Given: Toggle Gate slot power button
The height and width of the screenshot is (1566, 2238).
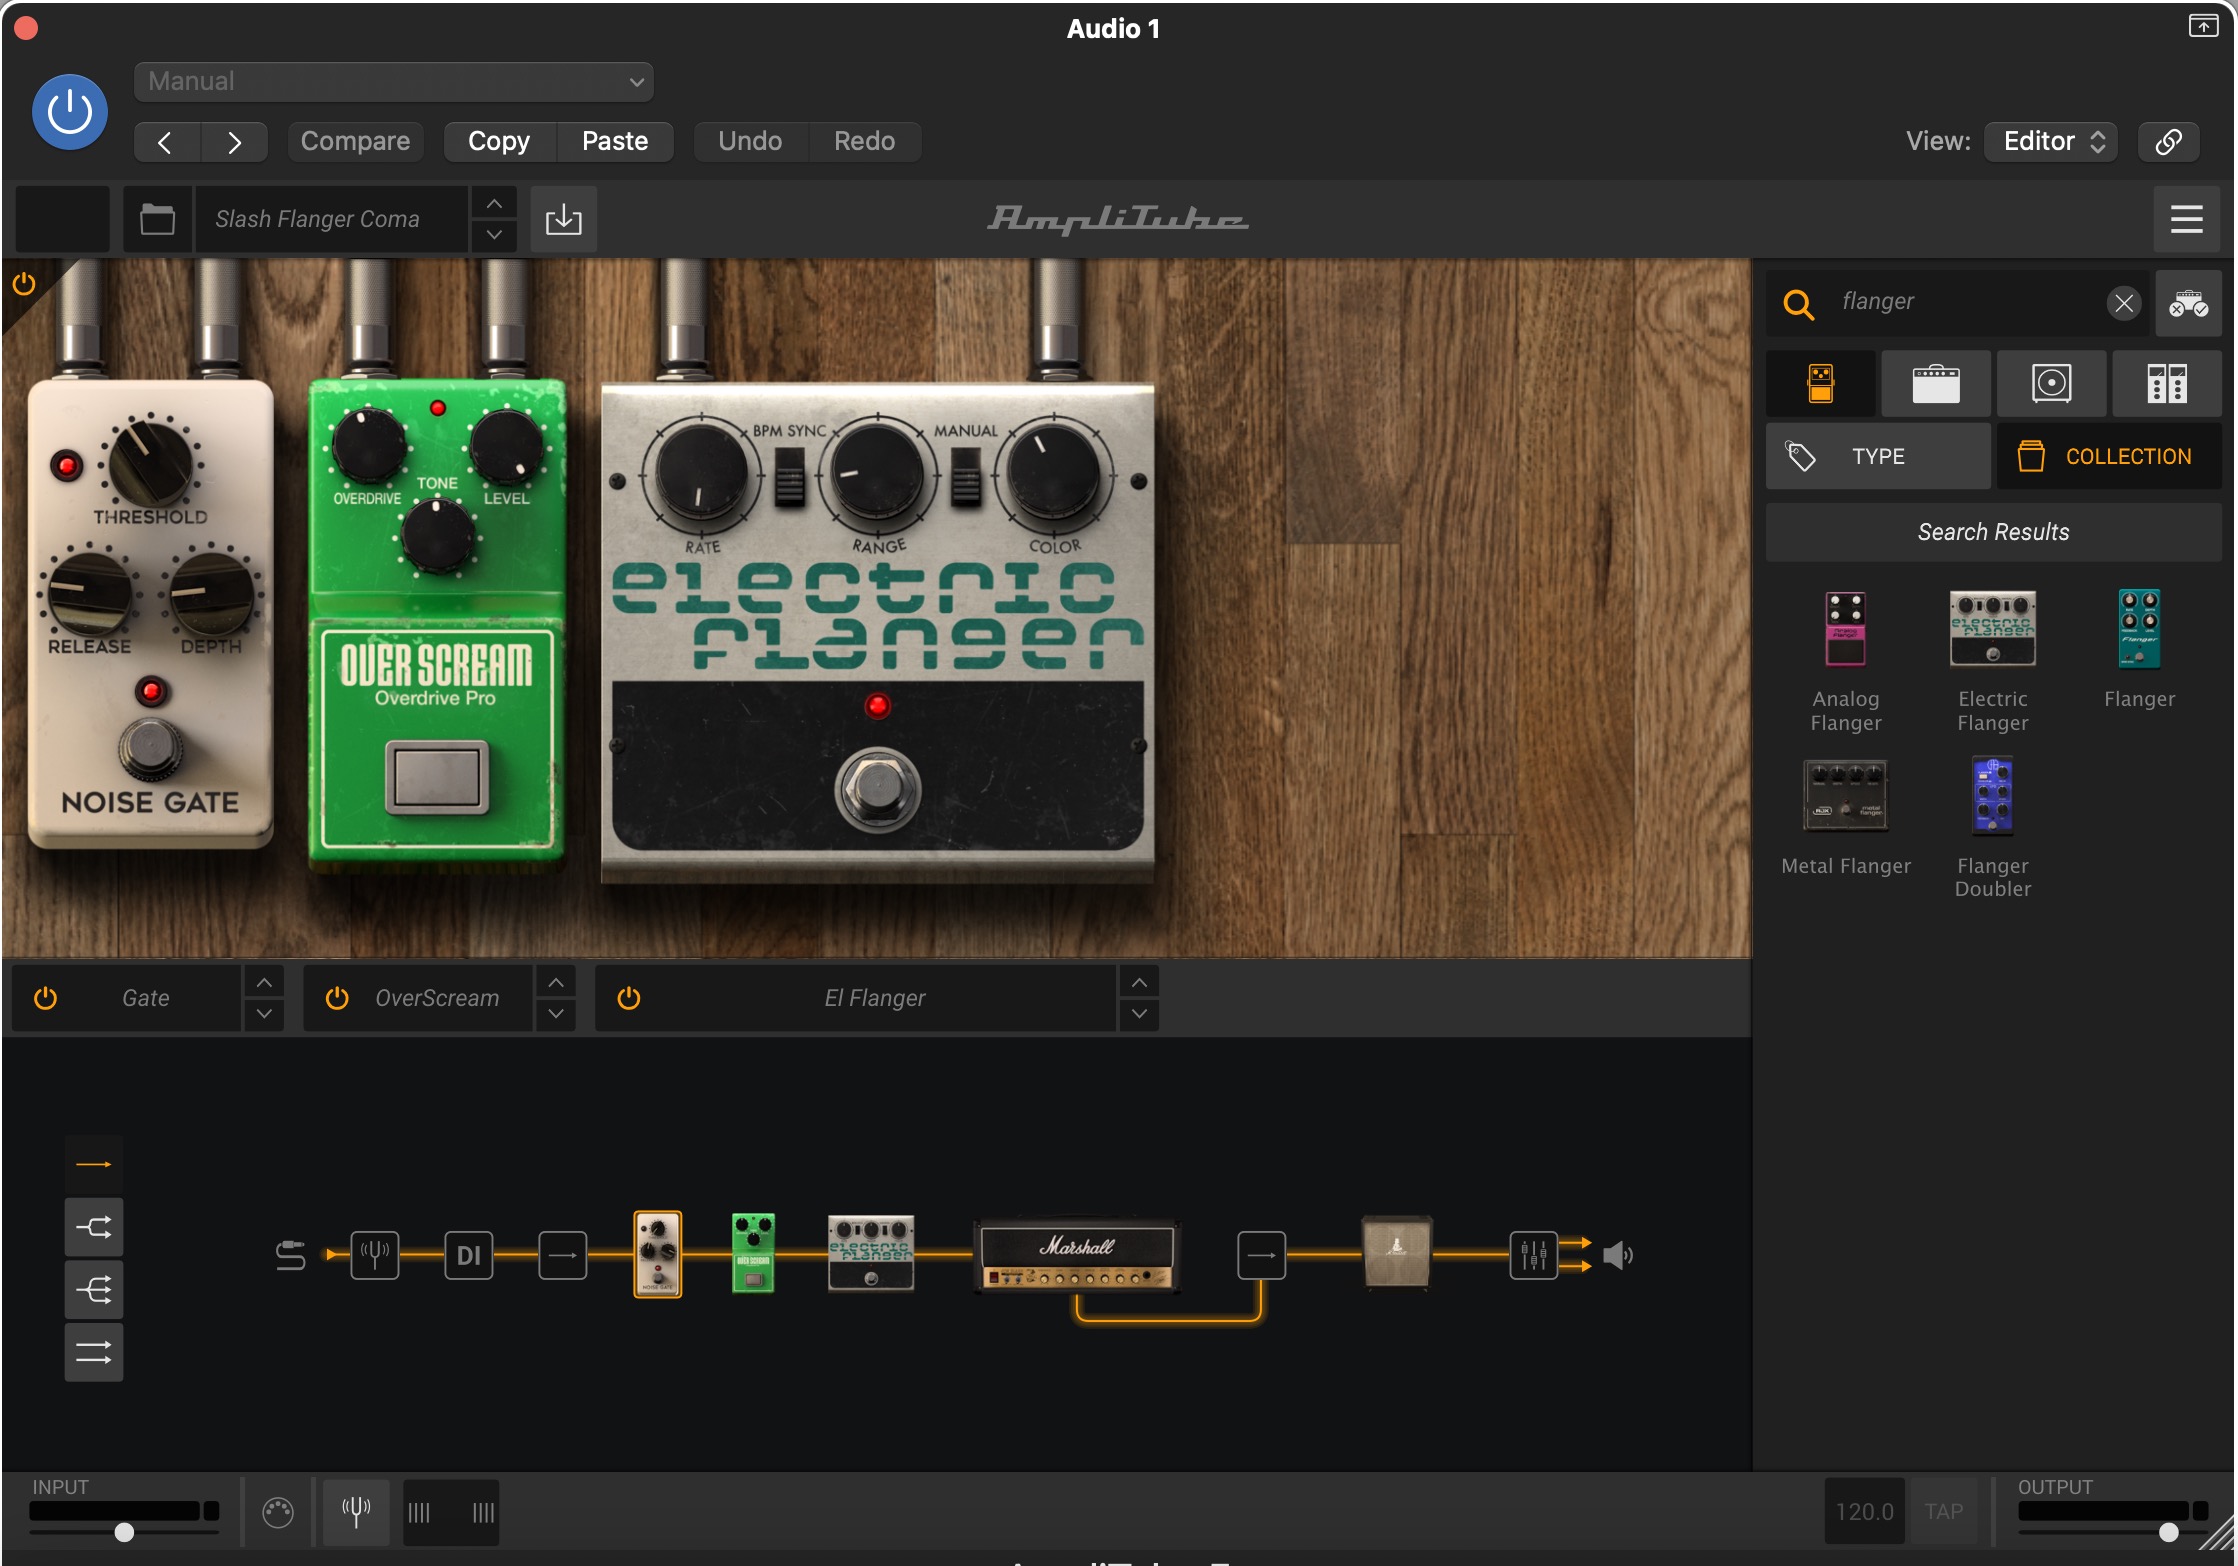Looking at the screenshot, I should [x=46, y=998].
